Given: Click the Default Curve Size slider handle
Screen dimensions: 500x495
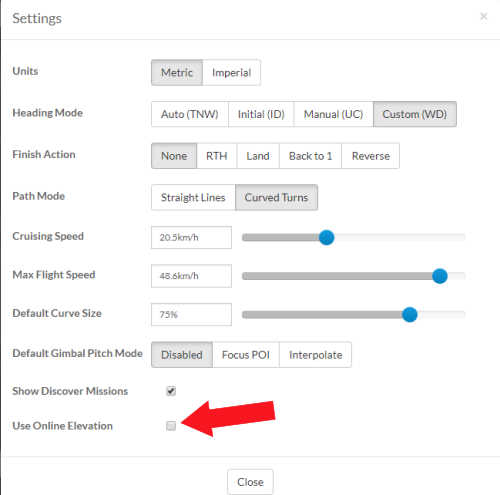Looking at the screenshot, I should [x=410, y=314].
